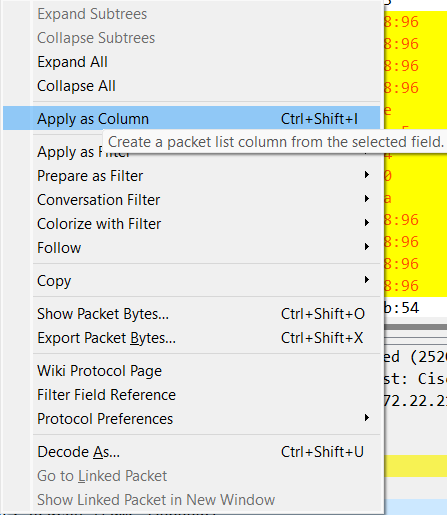Click Colorize with Filter label
447x515 pixels.
99,224
